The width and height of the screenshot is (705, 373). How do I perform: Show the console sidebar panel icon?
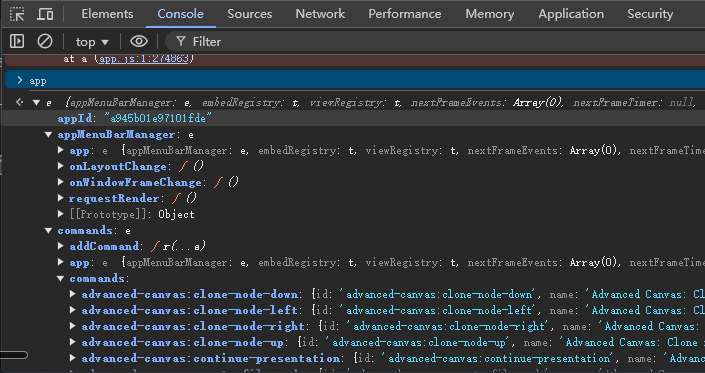point(17,41)
